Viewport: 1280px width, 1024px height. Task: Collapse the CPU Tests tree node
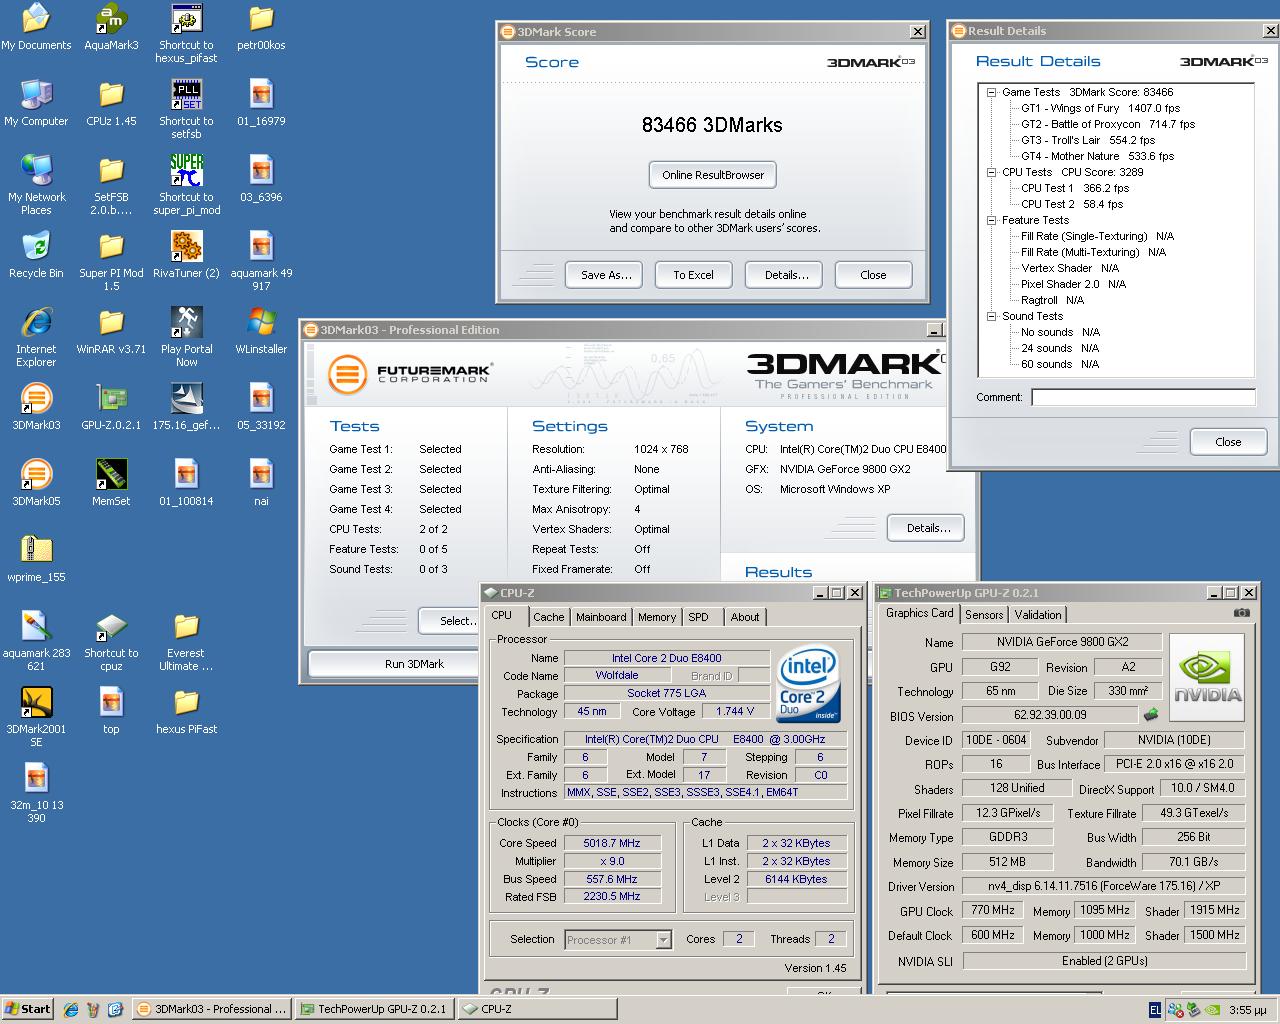(x=992, y=172)
